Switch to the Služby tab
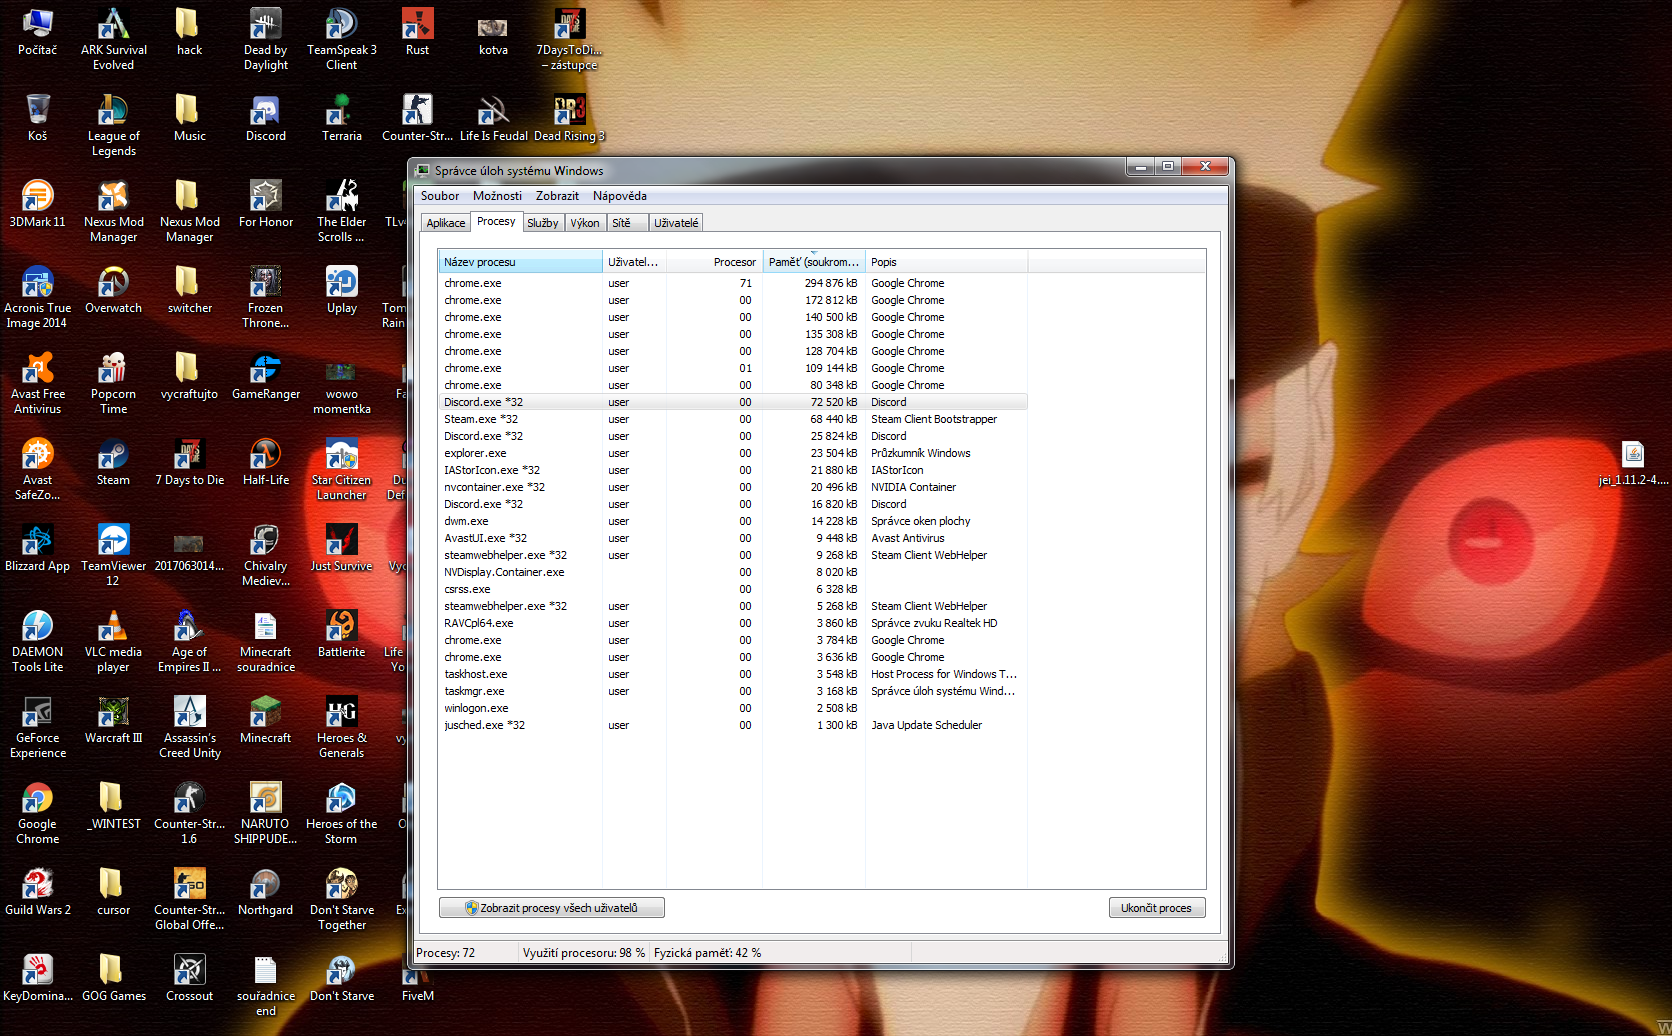Viewport: 1672px width, 1036px height. (x=542, y=223)
